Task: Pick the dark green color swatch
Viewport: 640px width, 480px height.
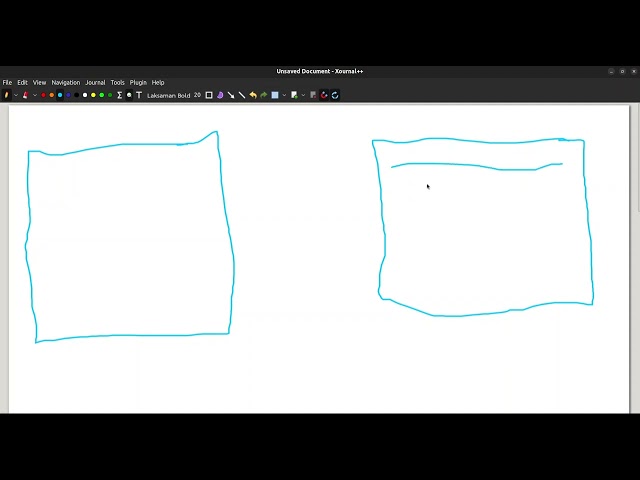Action: (x=110, y=95)
